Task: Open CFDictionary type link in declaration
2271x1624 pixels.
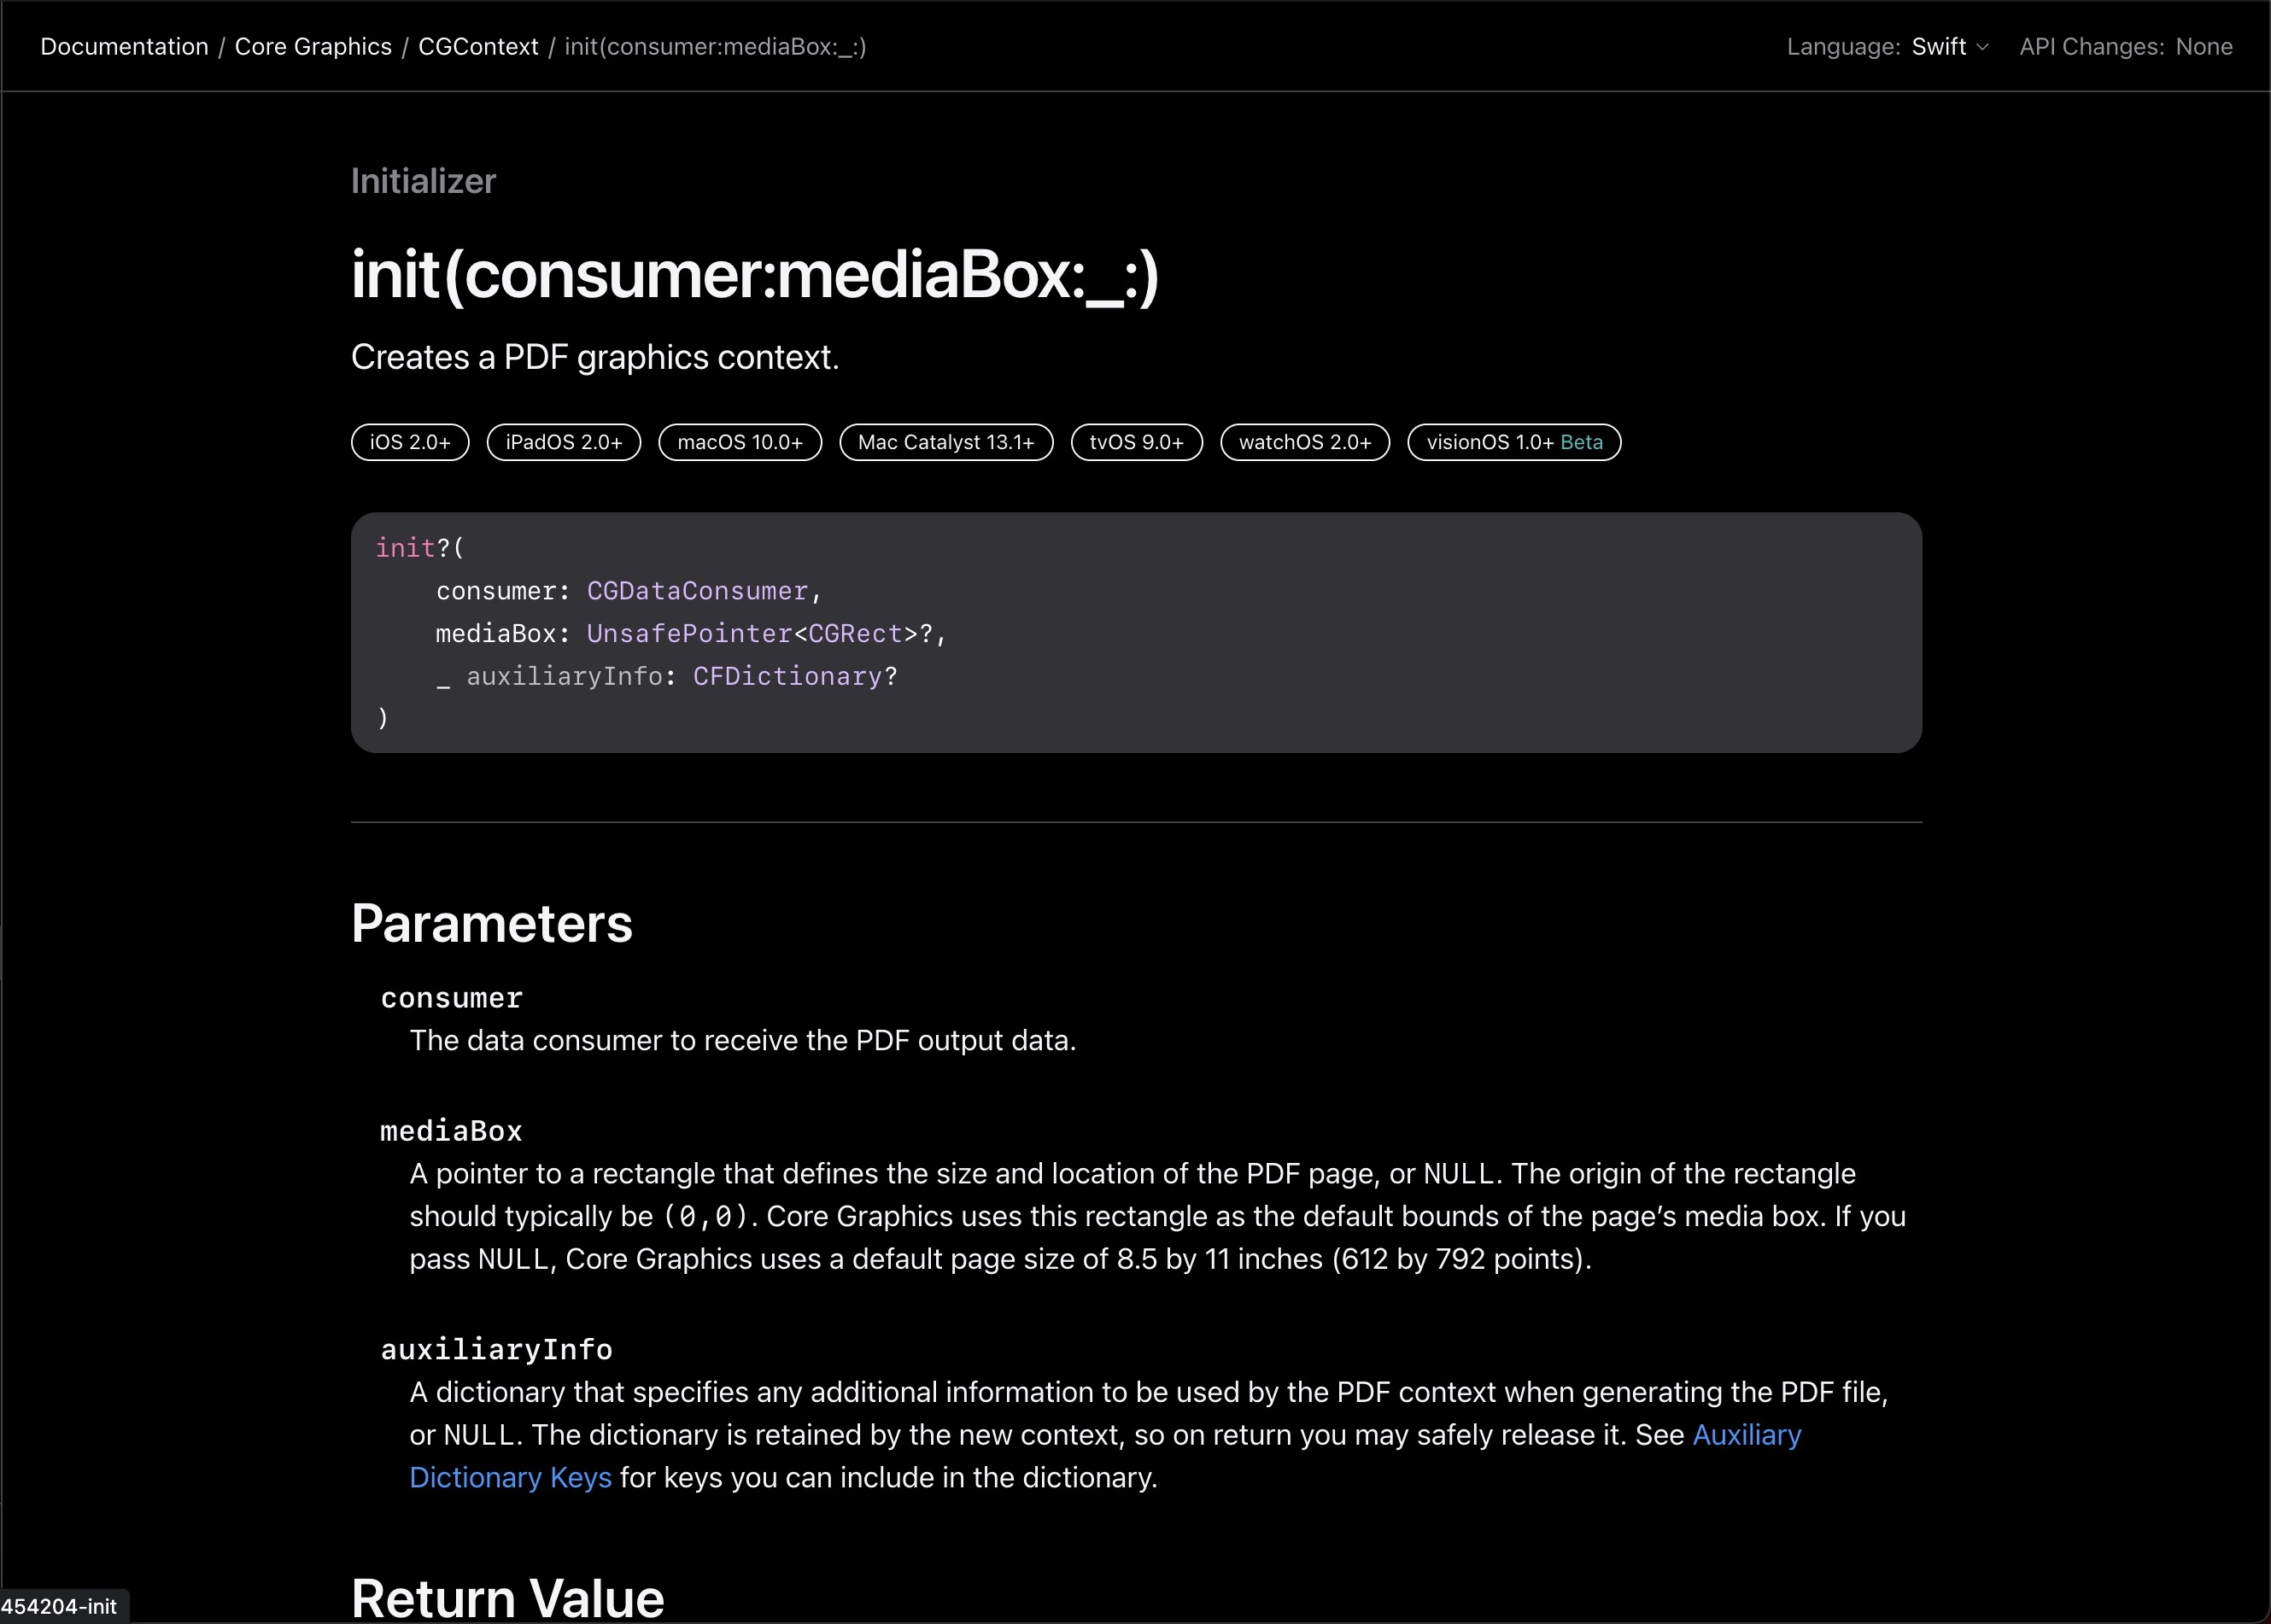Action: [x=787, y=676]
